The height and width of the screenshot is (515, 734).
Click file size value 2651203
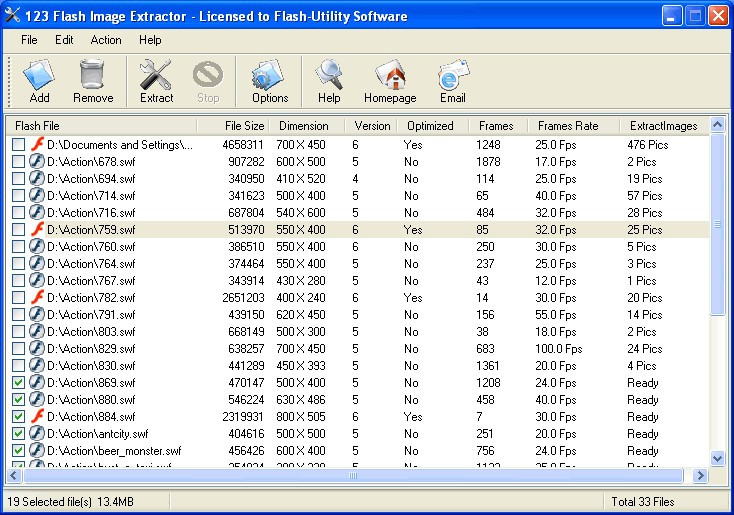pyautogui.click(x=243, y=298)
